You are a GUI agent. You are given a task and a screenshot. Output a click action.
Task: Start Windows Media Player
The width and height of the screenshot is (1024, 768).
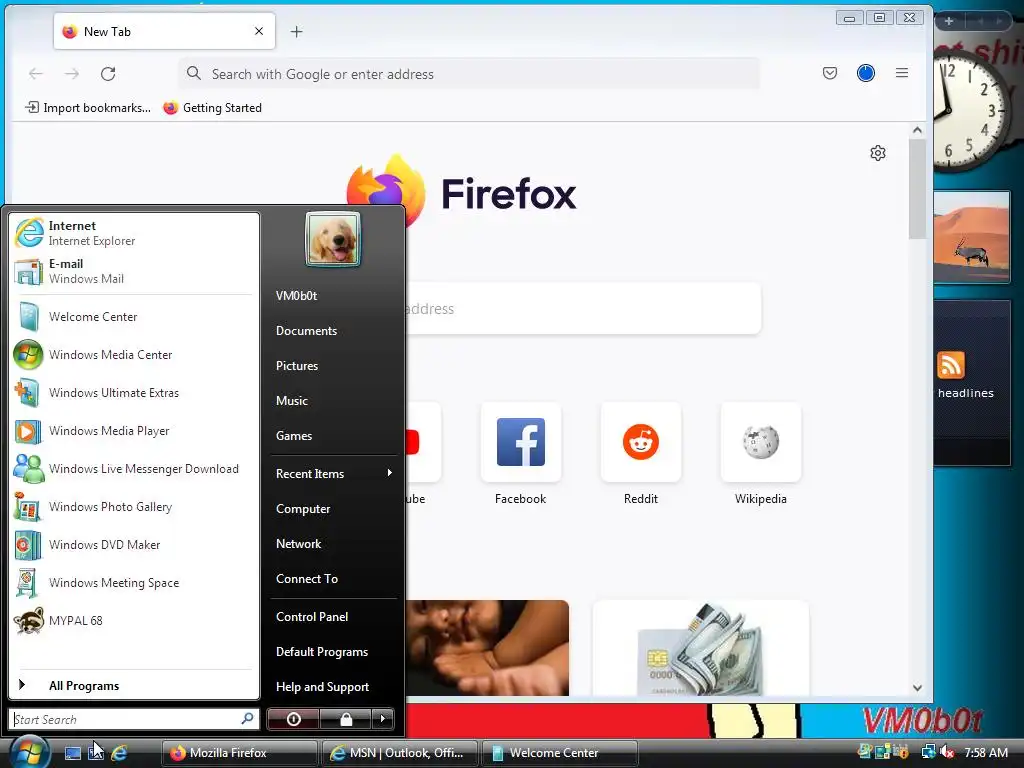pos(133,431)
